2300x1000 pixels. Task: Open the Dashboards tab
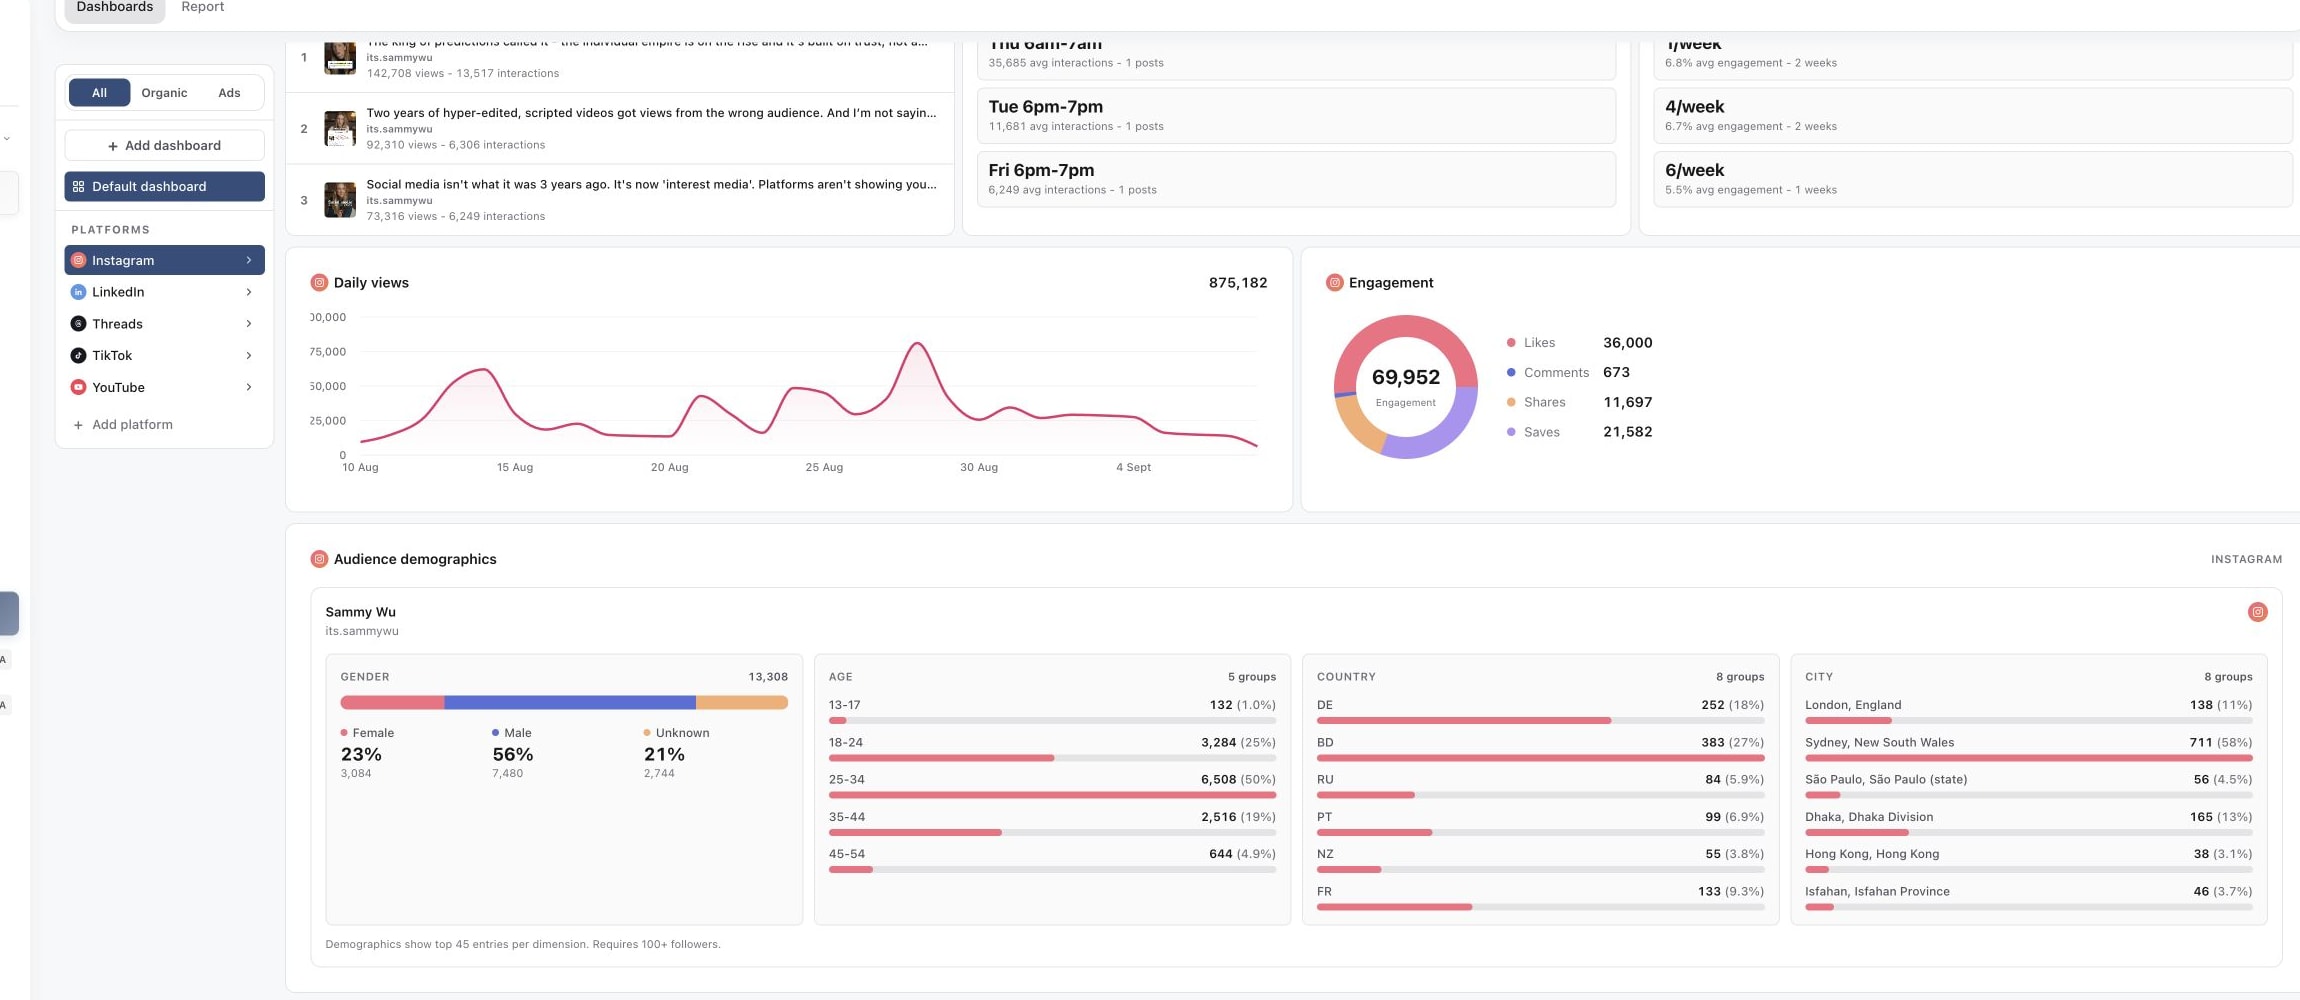coord(115,8)
